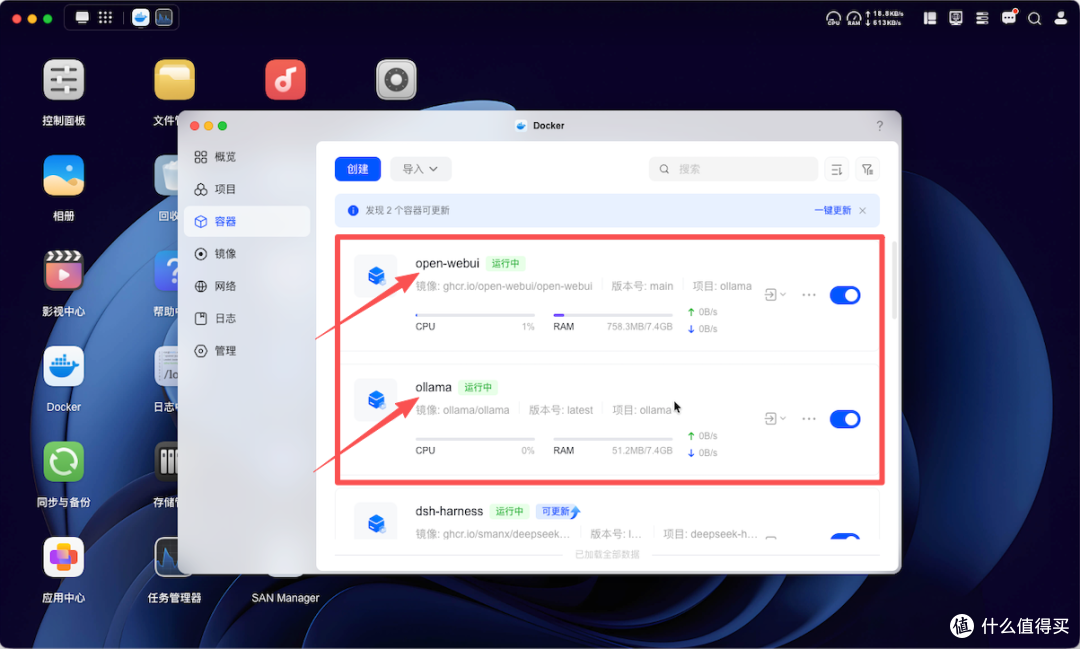Open terminal access dropdown for open-webui
The image size is (1080, 649).
click(x=775, y=295)
